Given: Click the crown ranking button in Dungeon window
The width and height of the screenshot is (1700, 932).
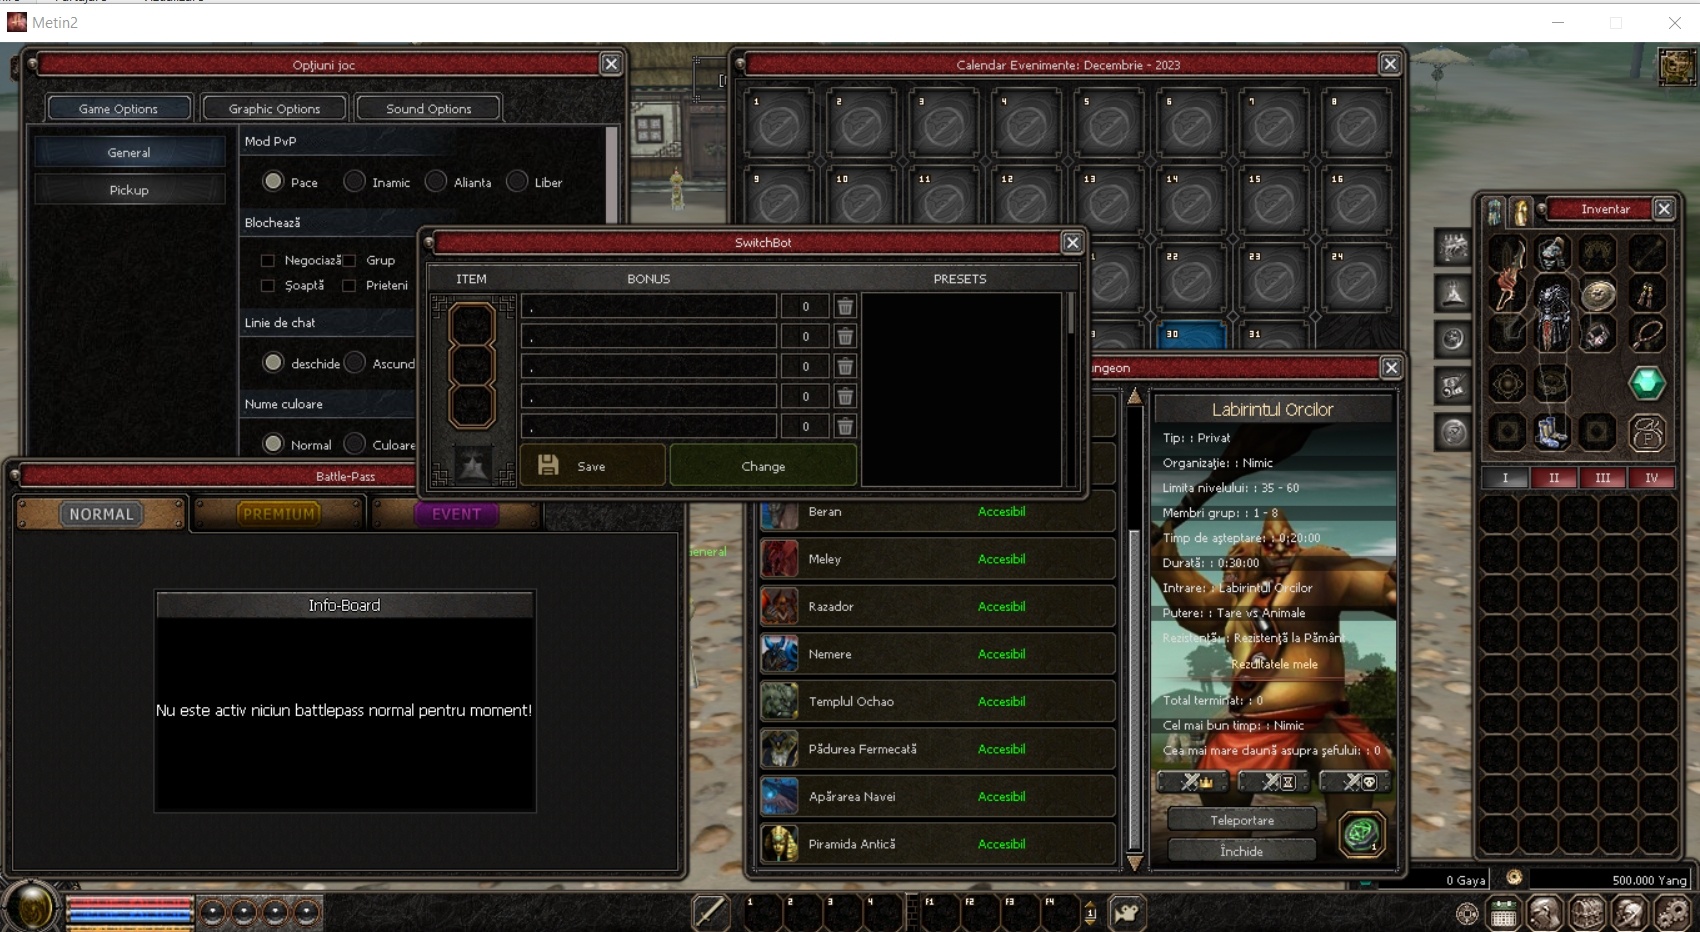Looking at the screenshot, I should coord(1192,782).
